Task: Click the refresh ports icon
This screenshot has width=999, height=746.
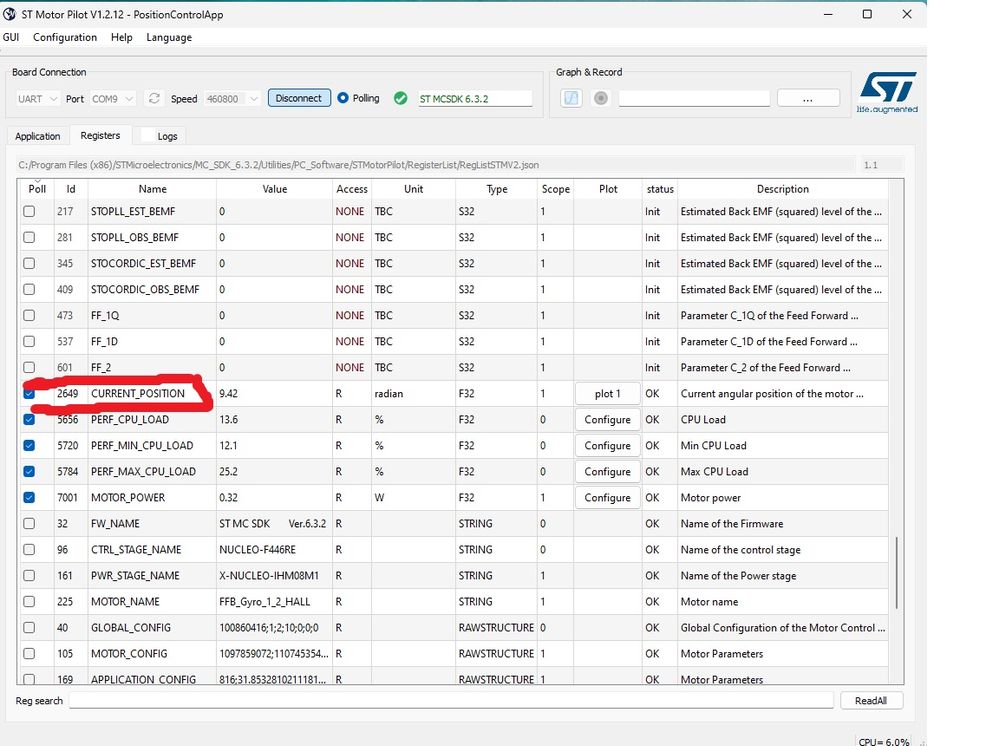Action: (154, 98)
